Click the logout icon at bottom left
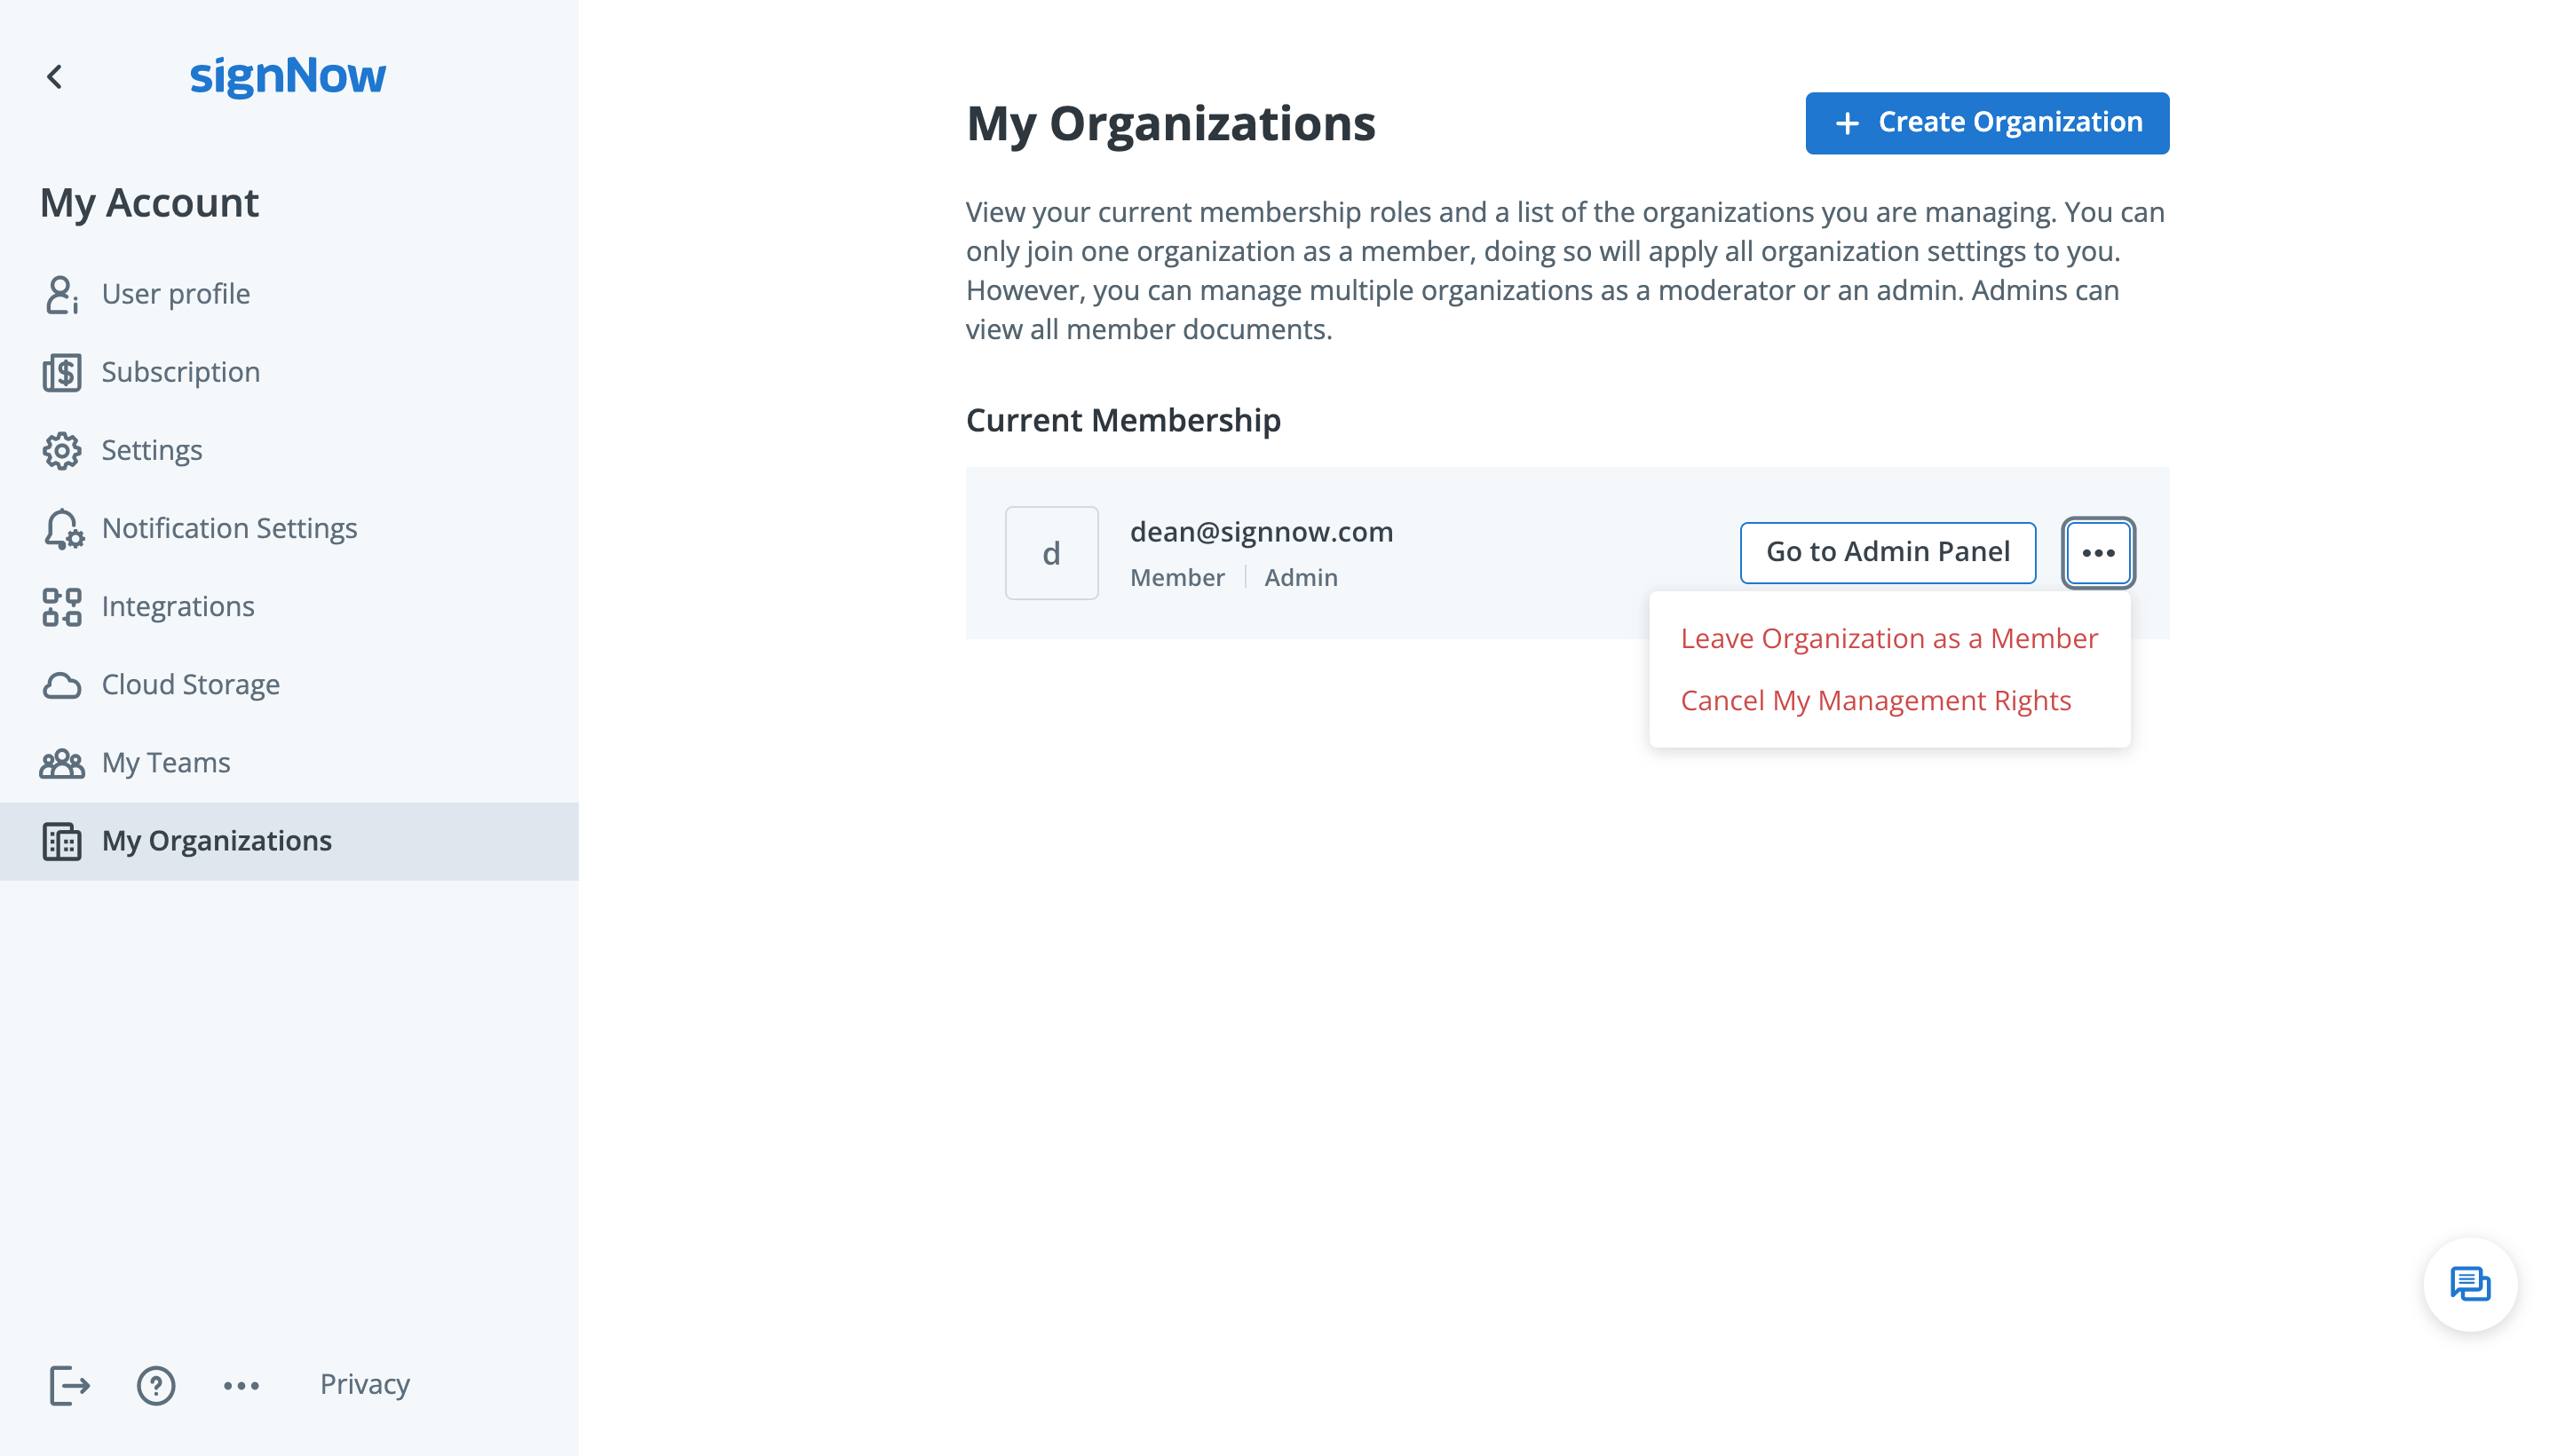The height and width of the screenshot is (1456, 2557). [68, 1386]
